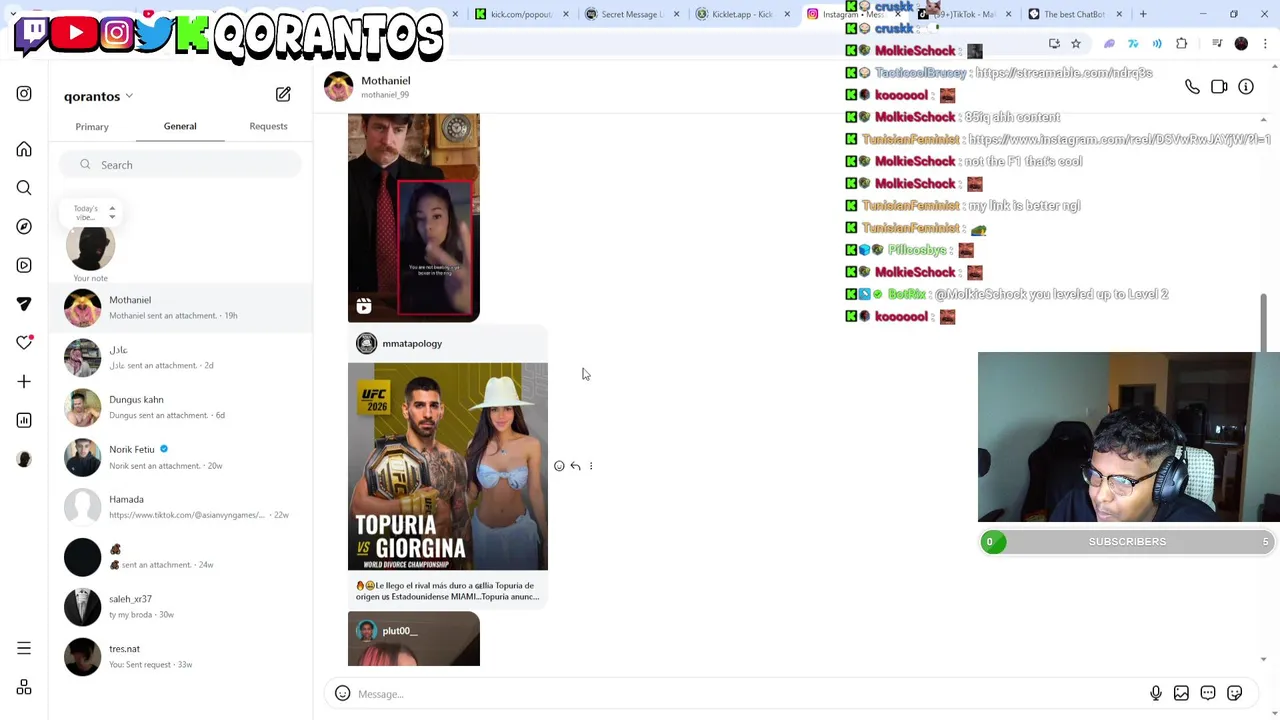Expand qorantos account switcher chevron

[129, 96]
